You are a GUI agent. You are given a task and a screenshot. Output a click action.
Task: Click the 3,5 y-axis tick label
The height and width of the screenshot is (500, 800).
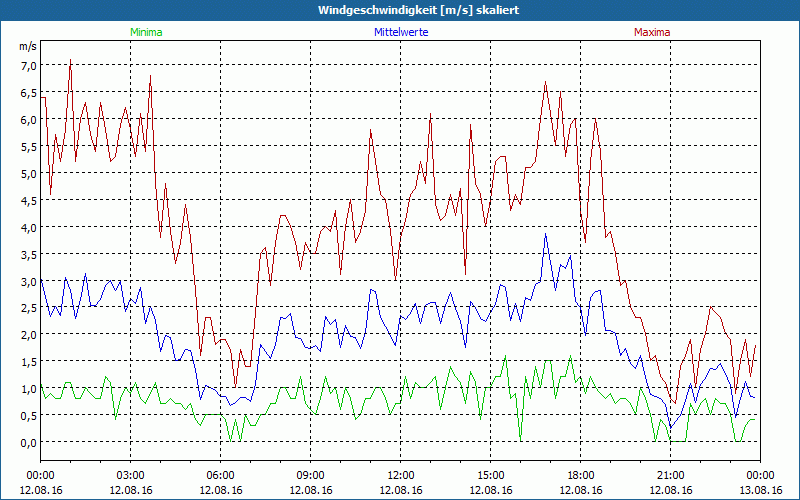pyautogui.click(x=28, y=254)
